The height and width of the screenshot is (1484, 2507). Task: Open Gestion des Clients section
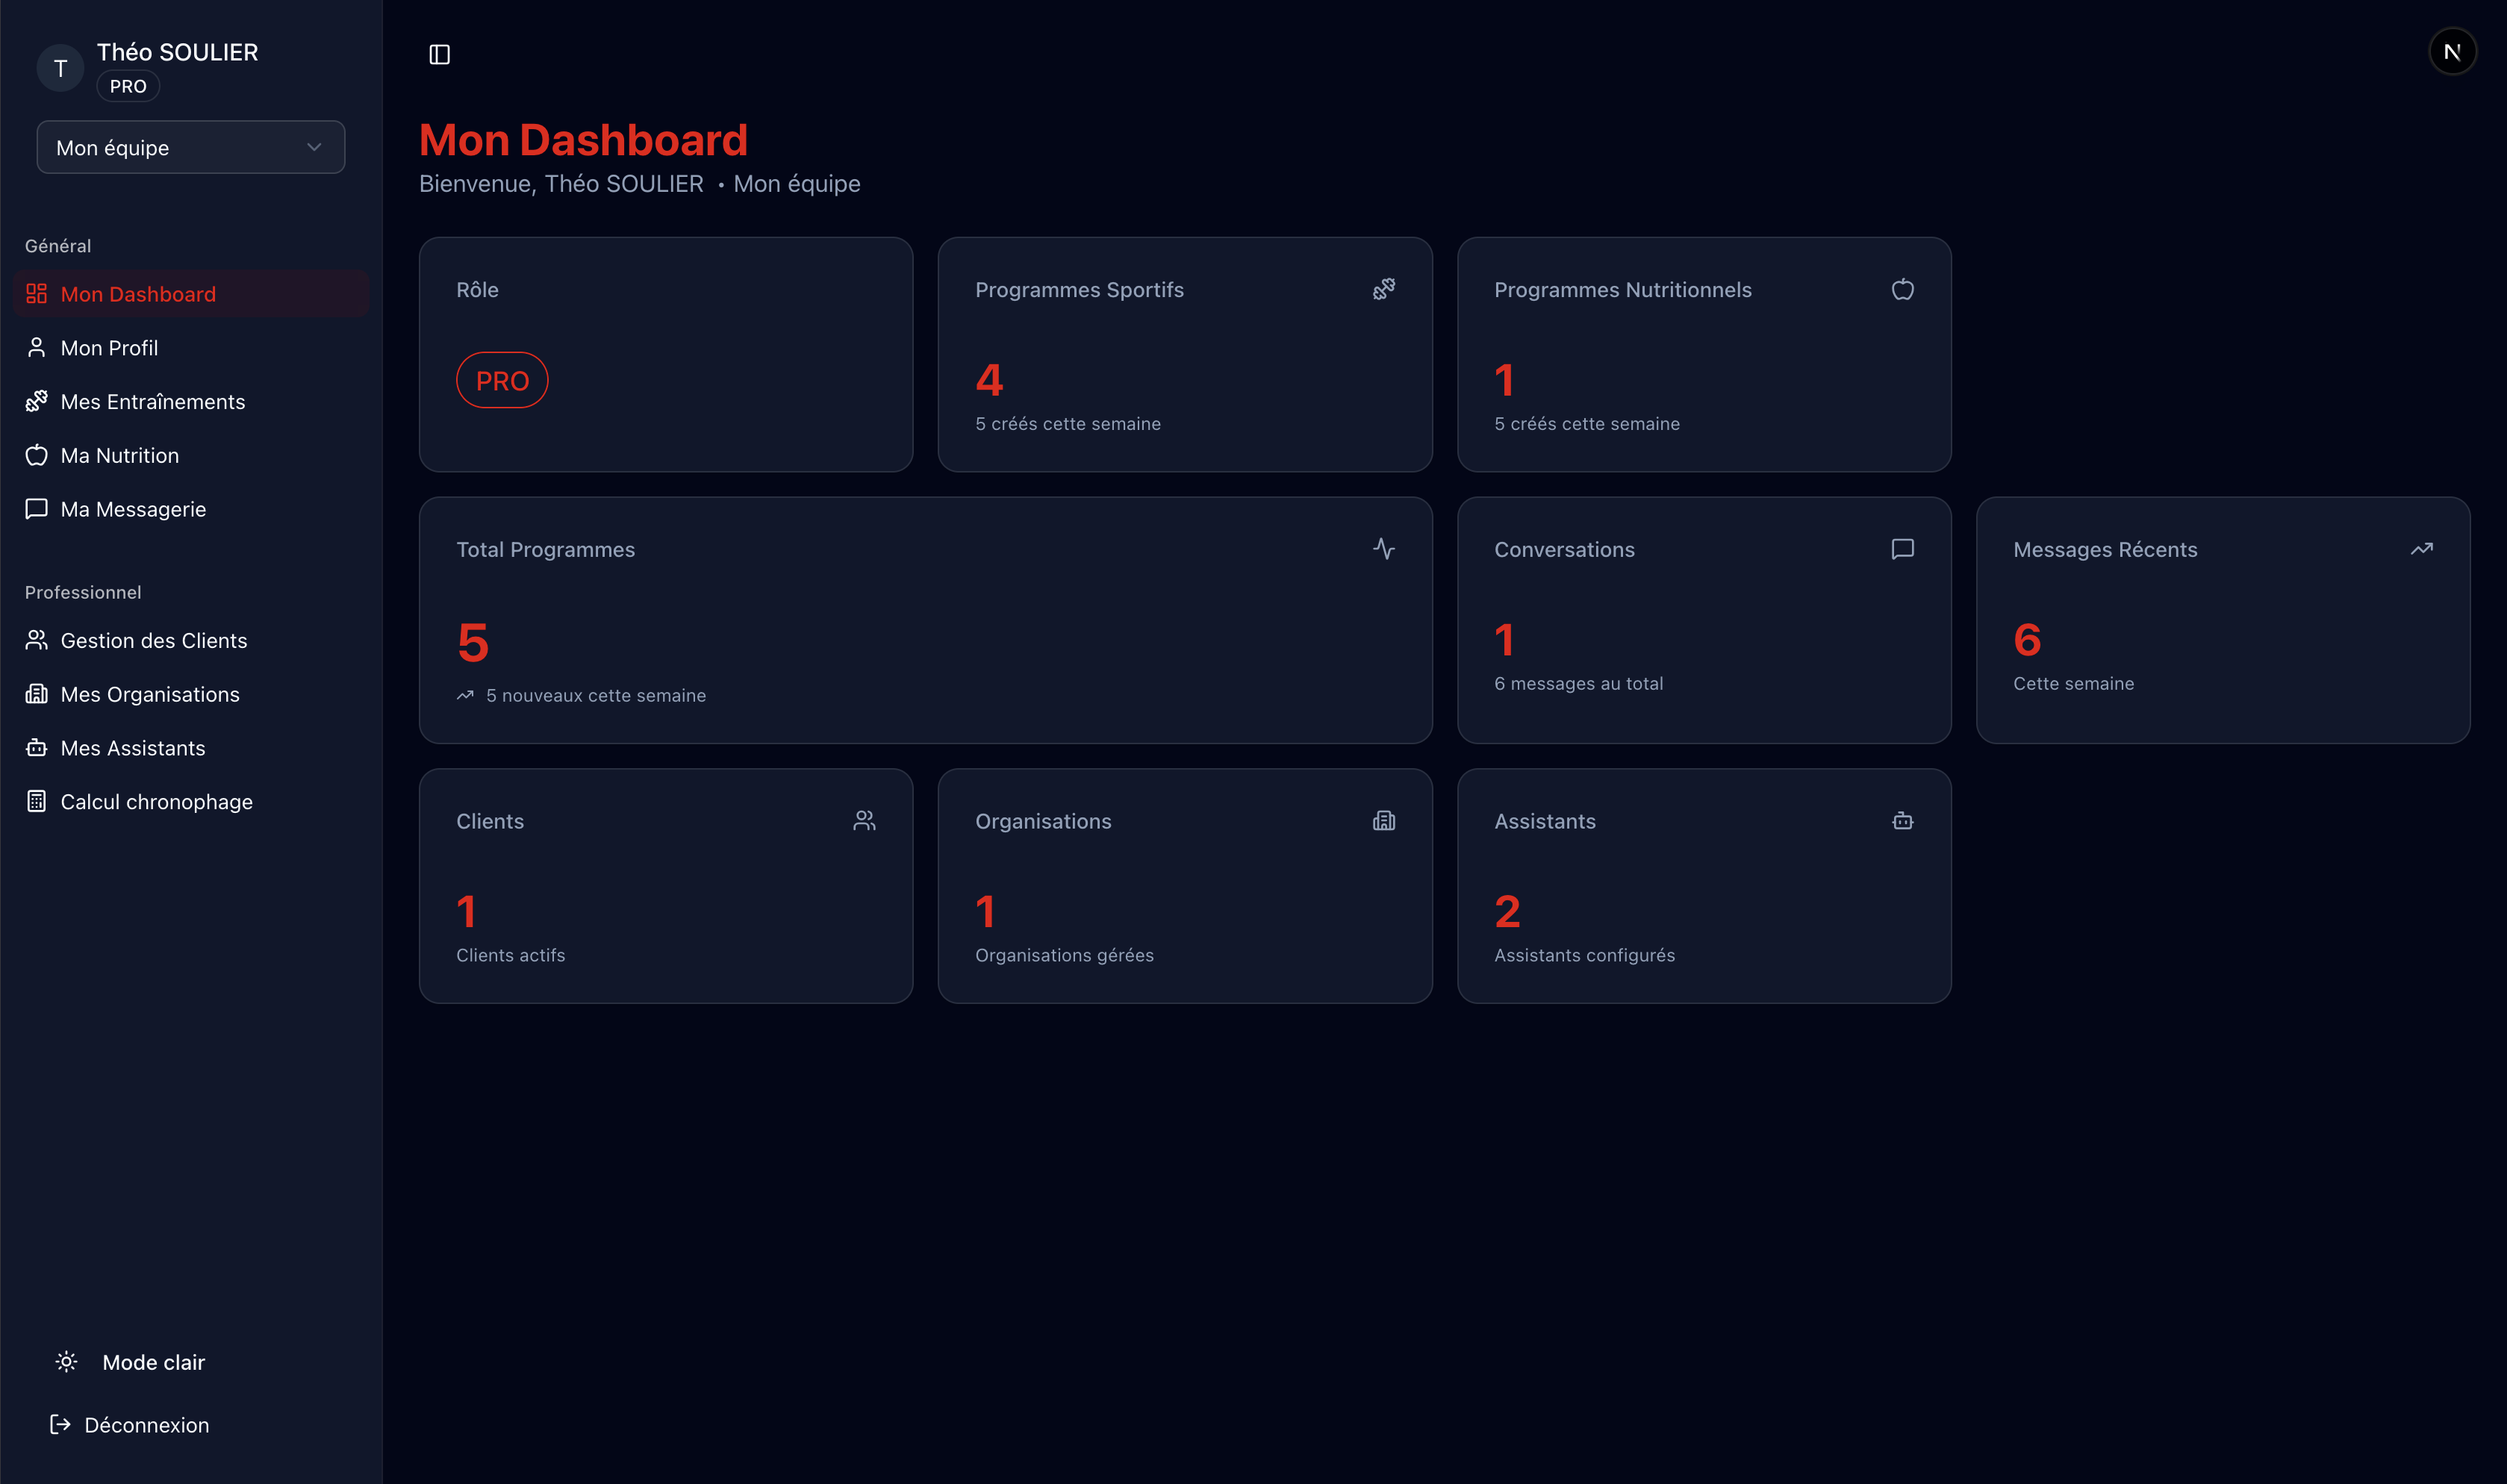point(153,641)
